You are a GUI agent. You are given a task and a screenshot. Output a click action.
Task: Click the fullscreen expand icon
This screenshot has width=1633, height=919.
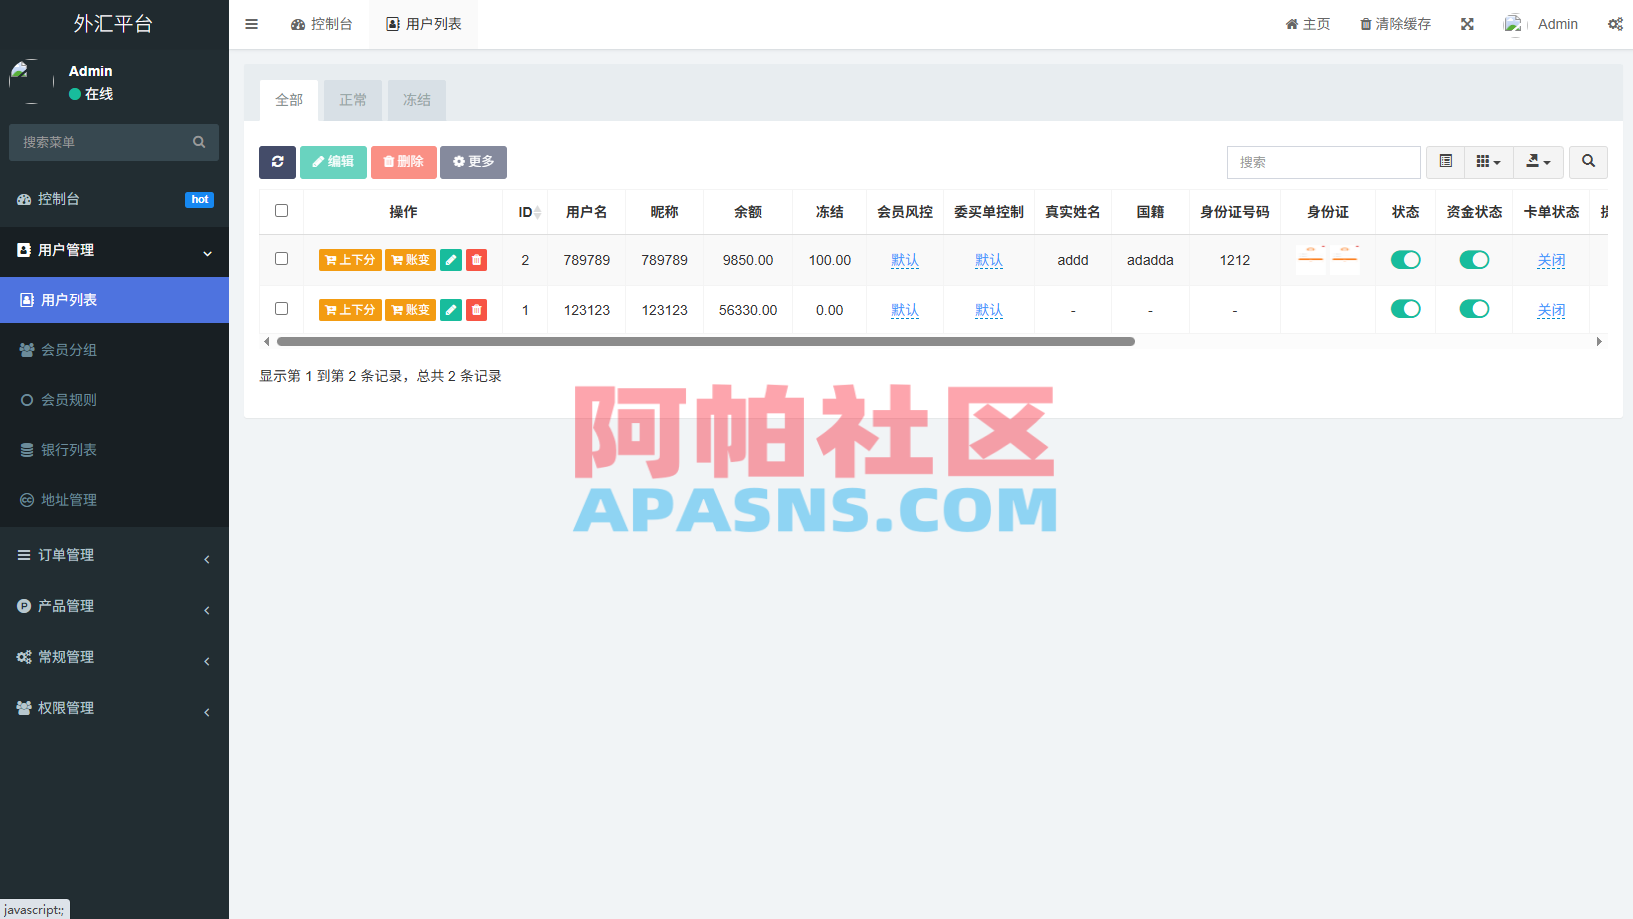(x=1467, y=24)
